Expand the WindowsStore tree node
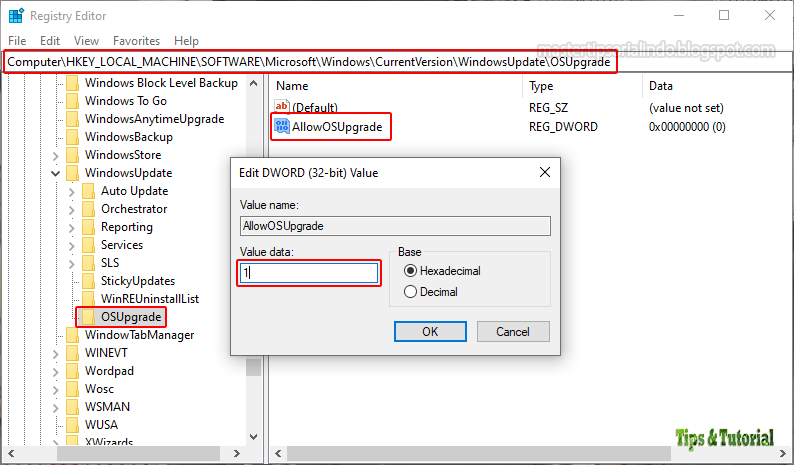The width and height of the screenshot is (794, 465). tap(56, 156)
